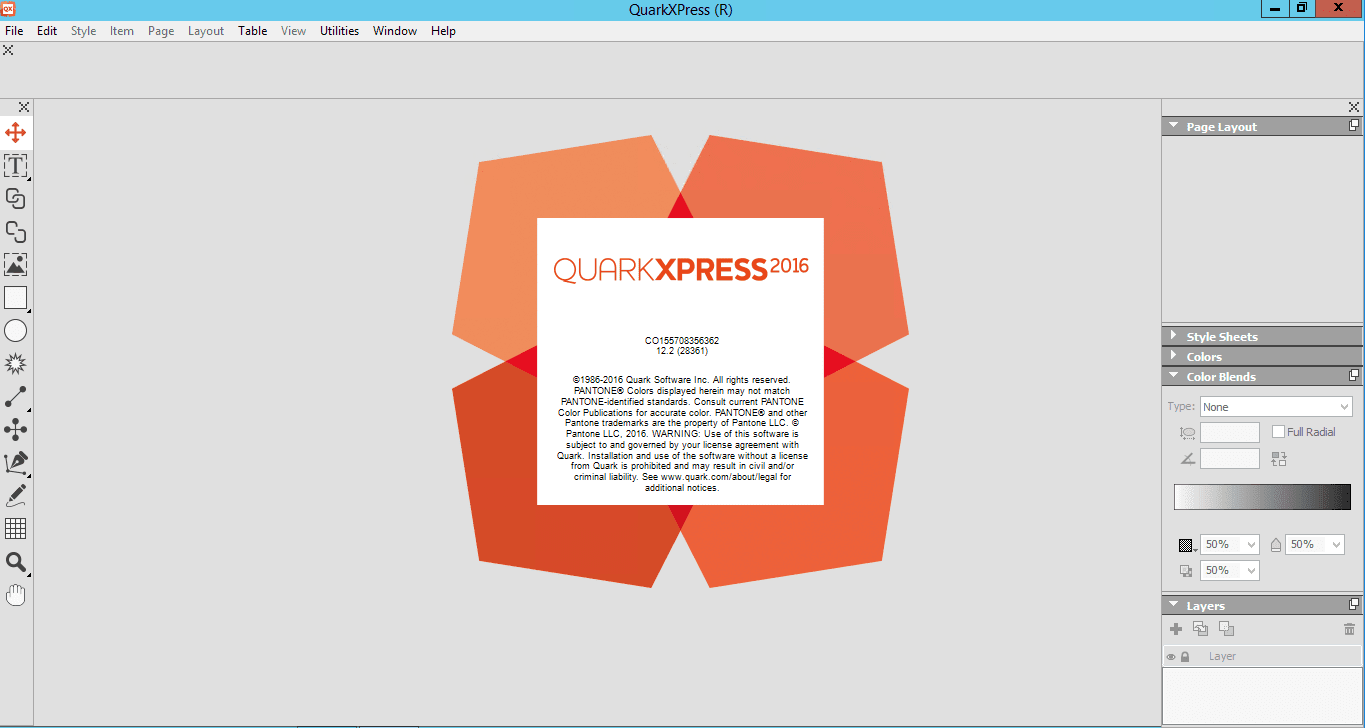Open the Layout menu

[206, 31]
